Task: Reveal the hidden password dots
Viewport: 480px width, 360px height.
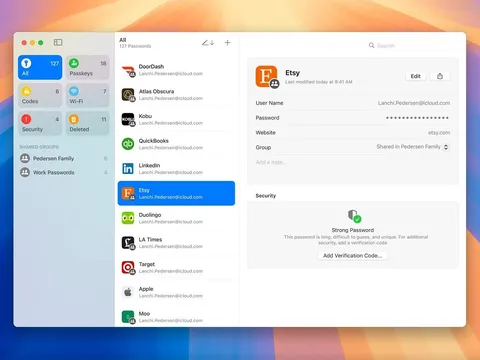Action: (x=417, y=118)
